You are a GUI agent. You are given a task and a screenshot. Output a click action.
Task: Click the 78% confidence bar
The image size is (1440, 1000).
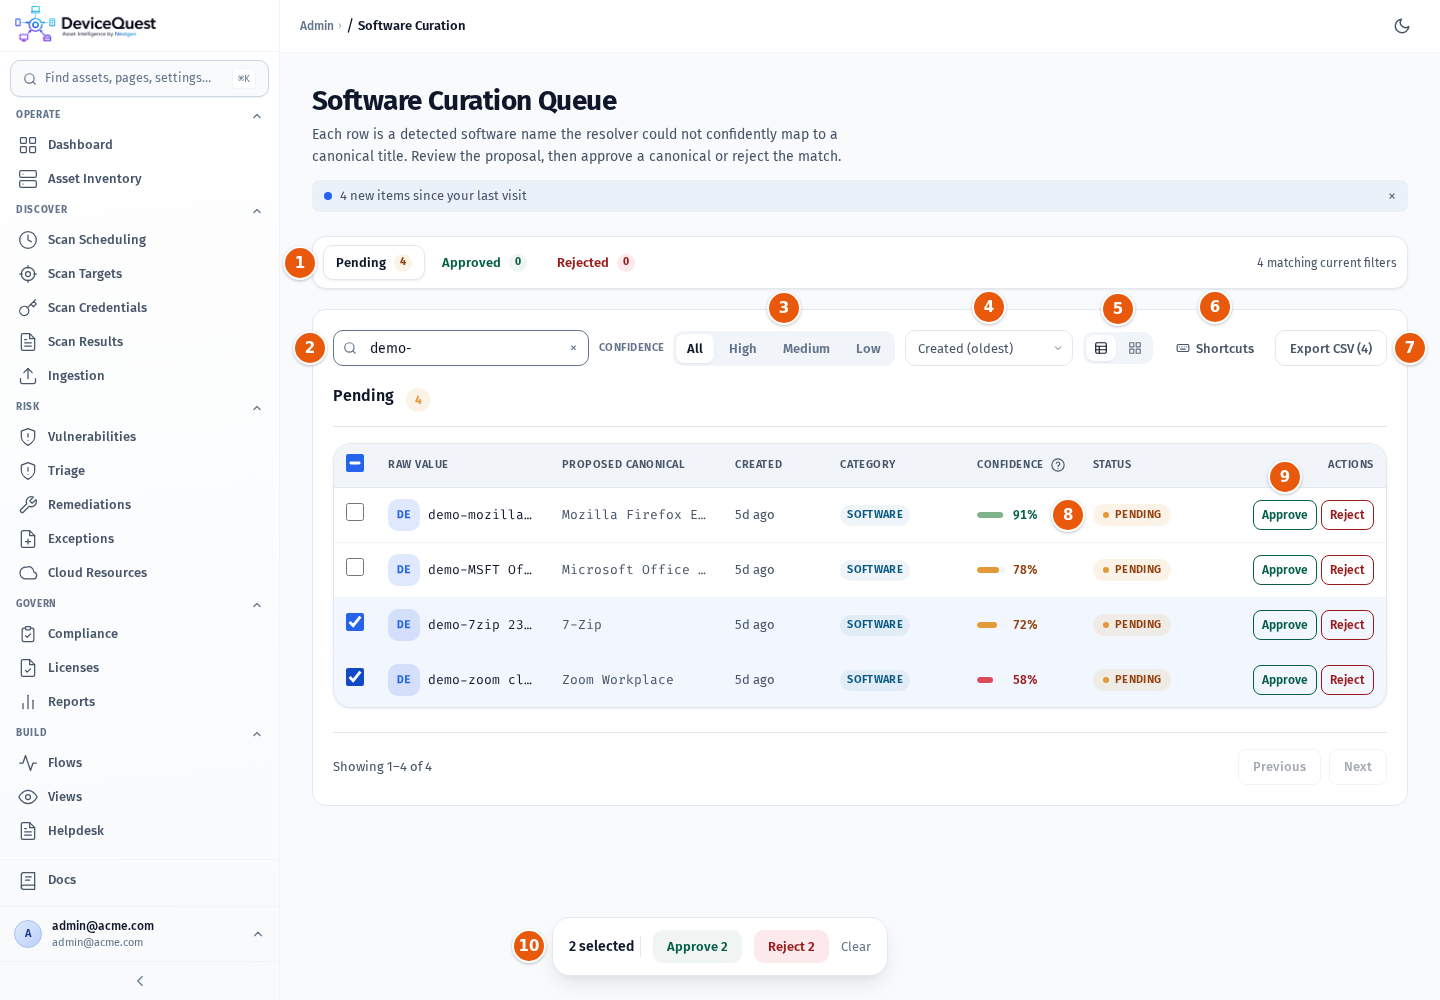tap(988, 570)
